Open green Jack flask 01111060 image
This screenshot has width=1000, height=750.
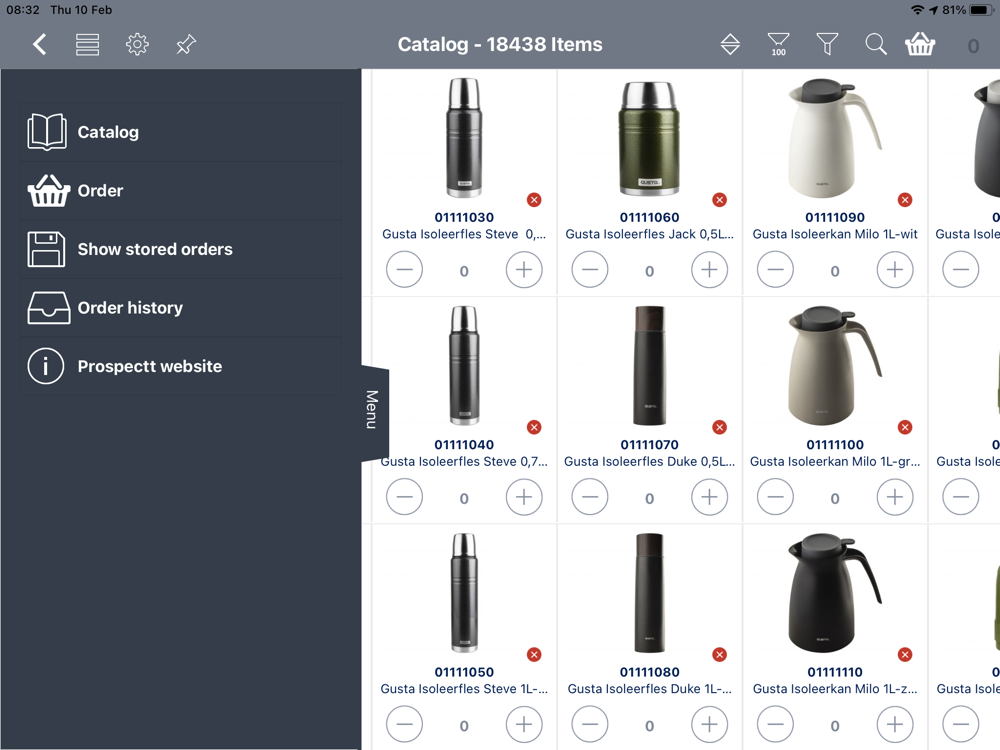(649, 138)
